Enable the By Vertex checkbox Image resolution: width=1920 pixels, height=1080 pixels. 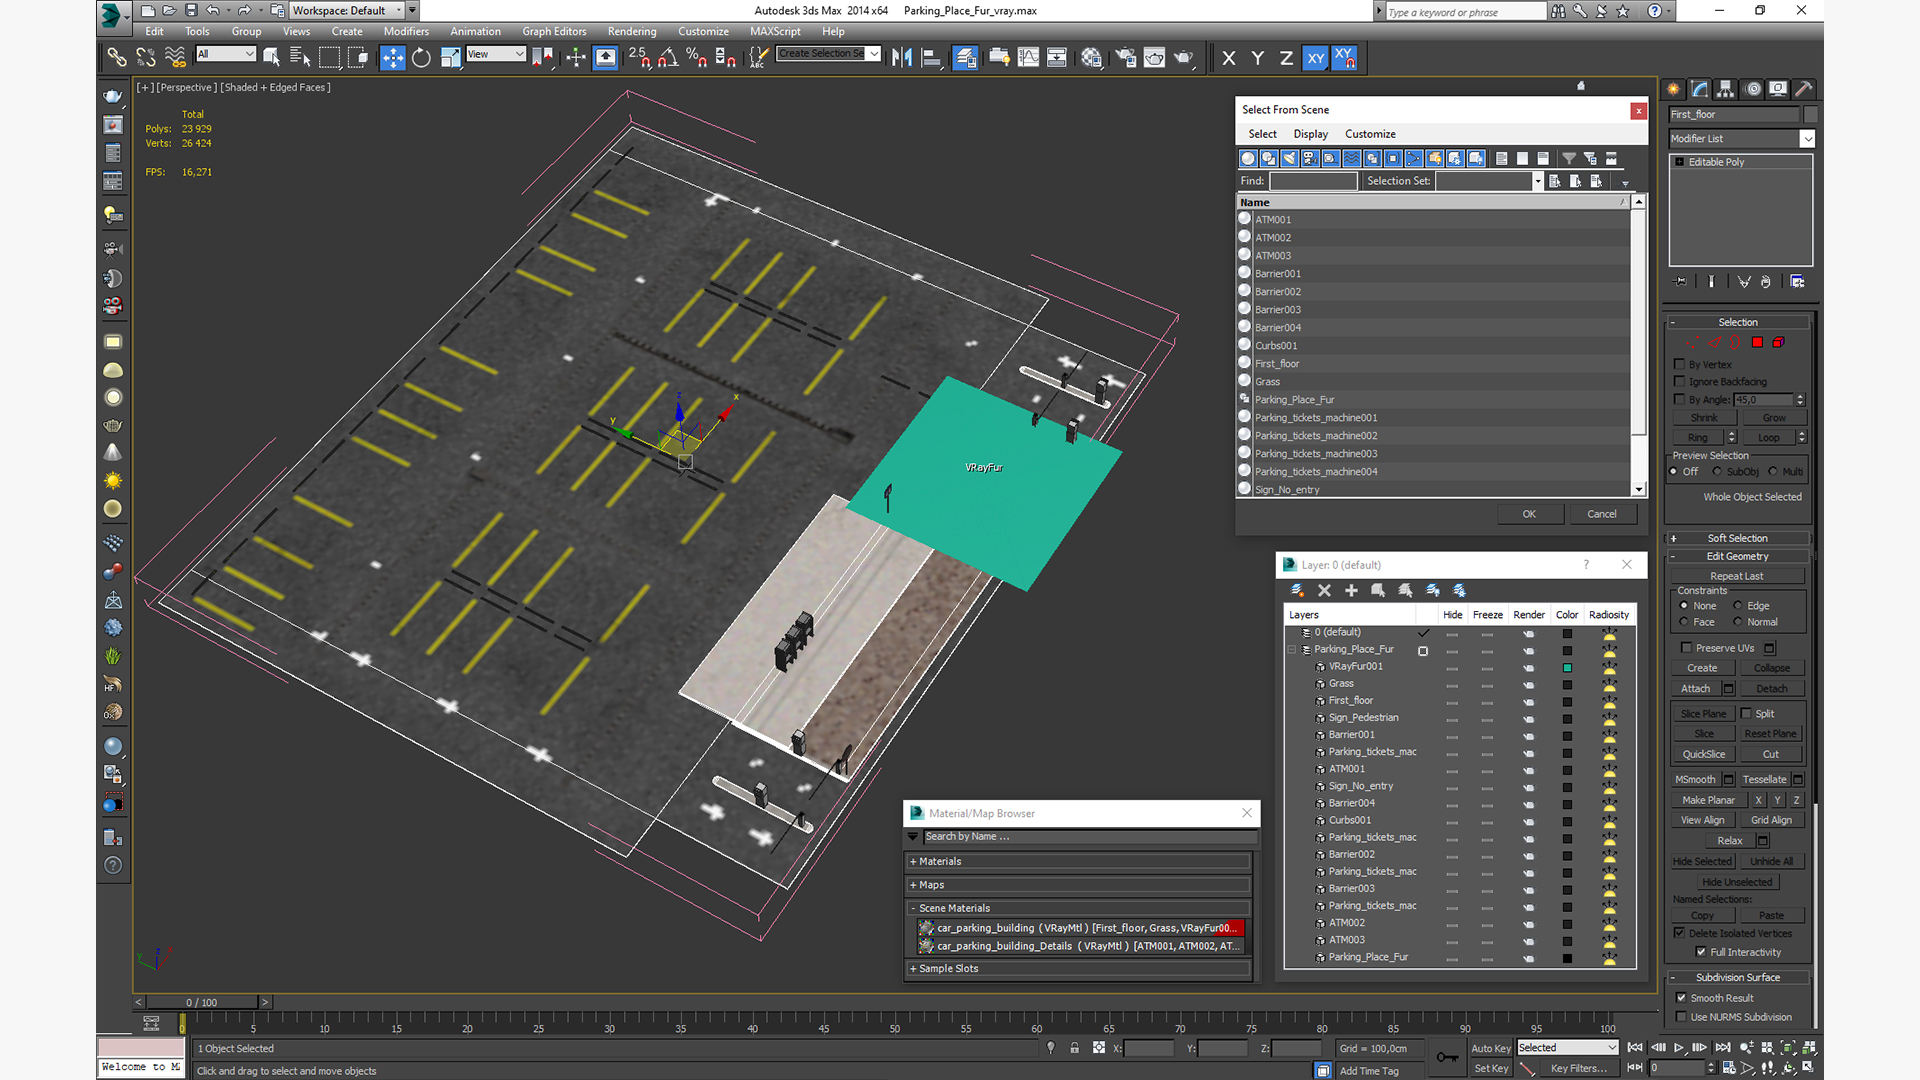[1680, 365]
